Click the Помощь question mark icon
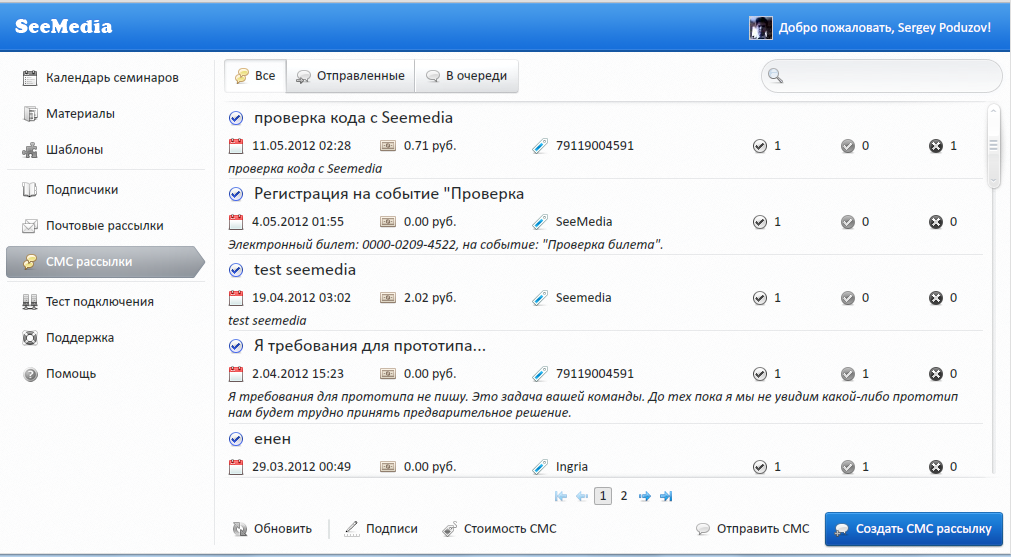This screenshot has width=1011, height=557. click(30, 374)
